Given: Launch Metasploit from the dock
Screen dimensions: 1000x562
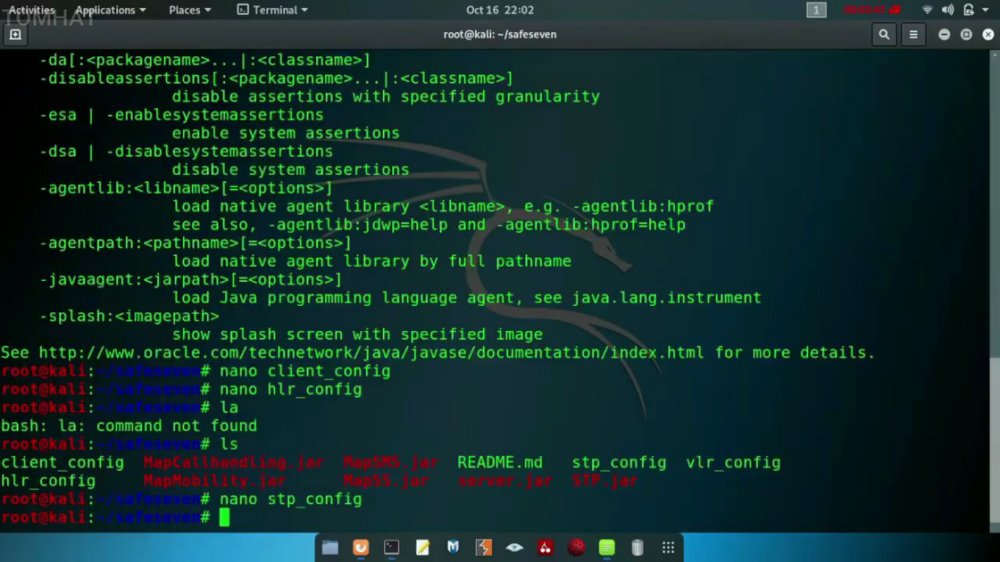Looking at the screenshot, I should 453,547.
